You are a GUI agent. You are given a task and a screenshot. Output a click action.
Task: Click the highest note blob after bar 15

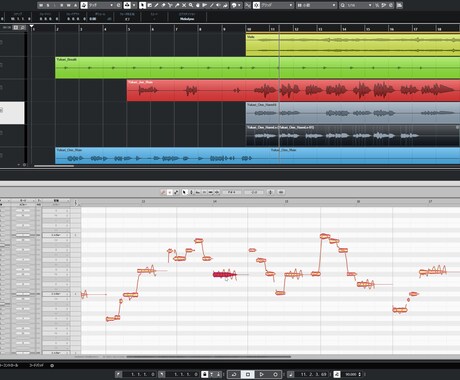tap(325, 236)
